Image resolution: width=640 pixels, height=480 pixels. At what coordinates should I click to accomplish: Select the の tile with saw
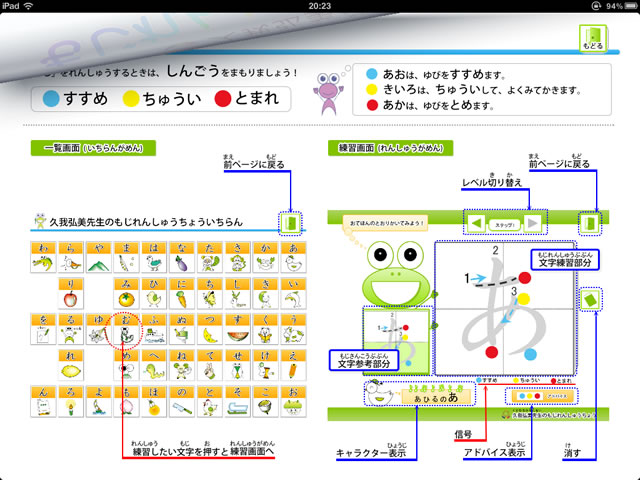pyautogui.click(x=182, y=401)
